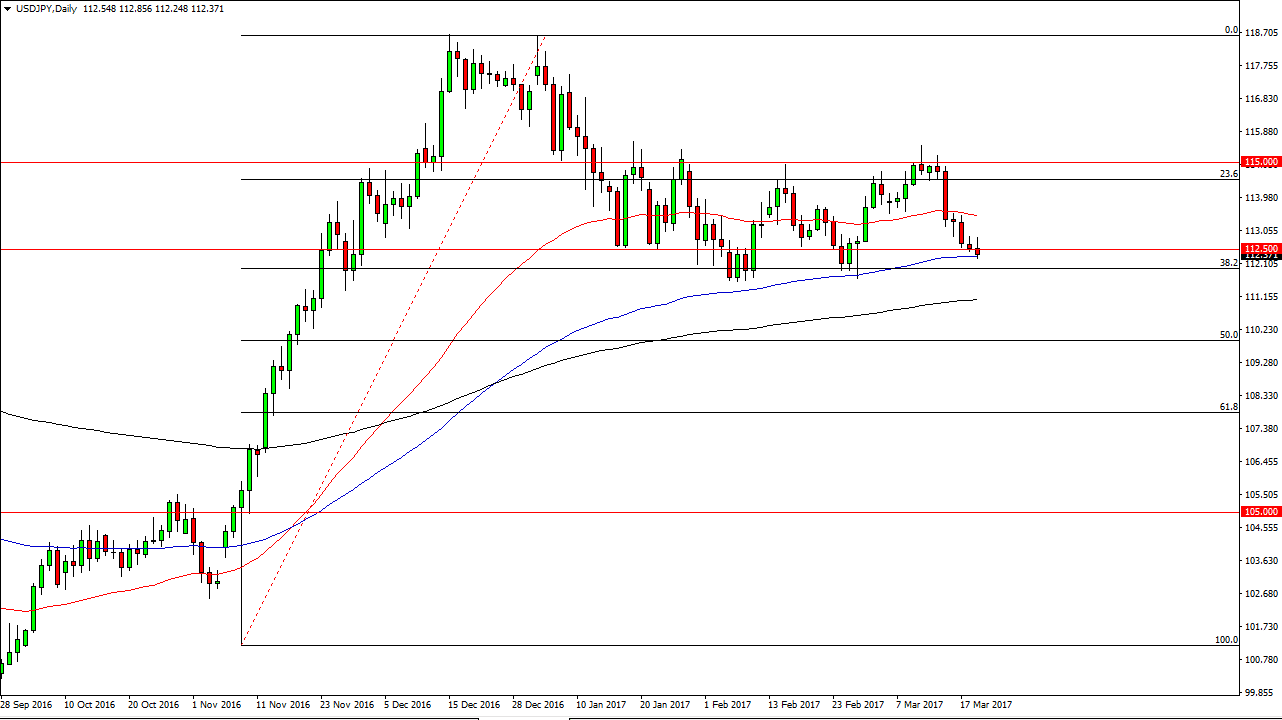
Task: Click the 0.0 Fibonacci level label
Action: tap(1232, 30)
